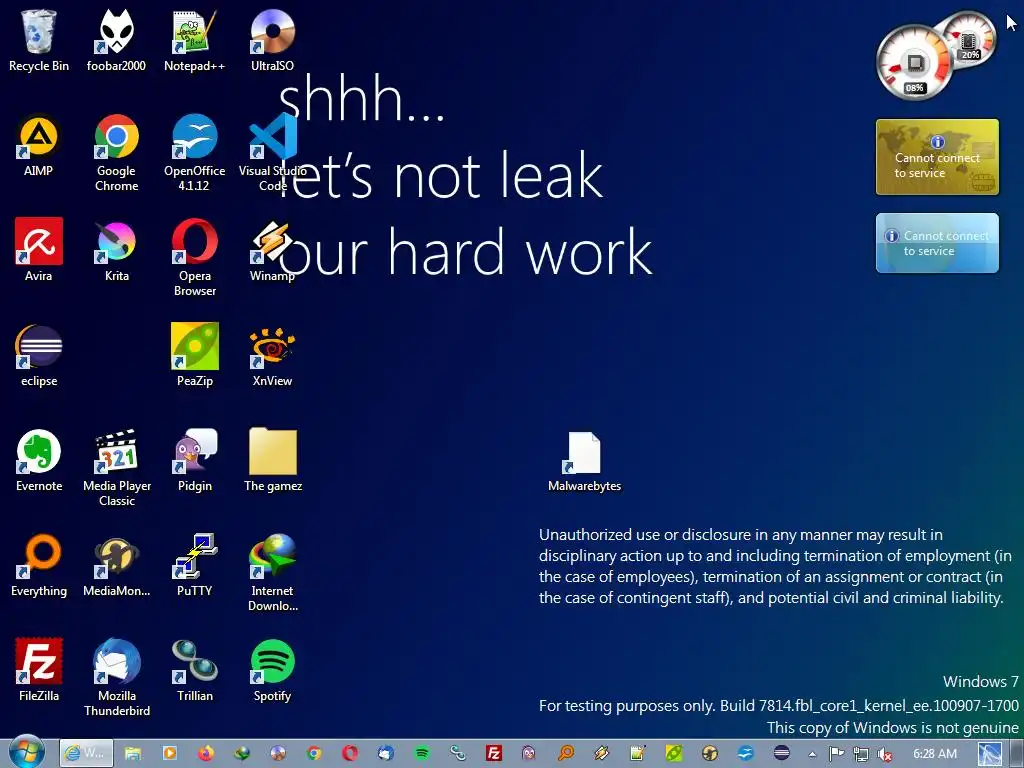This screenshot has height=768, width=1024.
Task: Click the muted volume tray icon
Action: point(885,754)
